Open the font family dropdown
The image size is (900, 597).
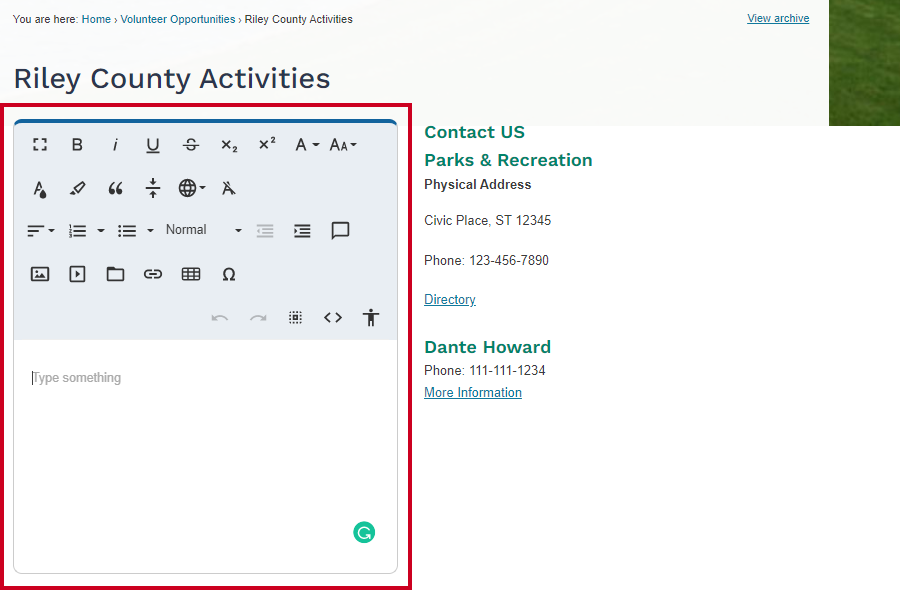(x=307, y=145)
